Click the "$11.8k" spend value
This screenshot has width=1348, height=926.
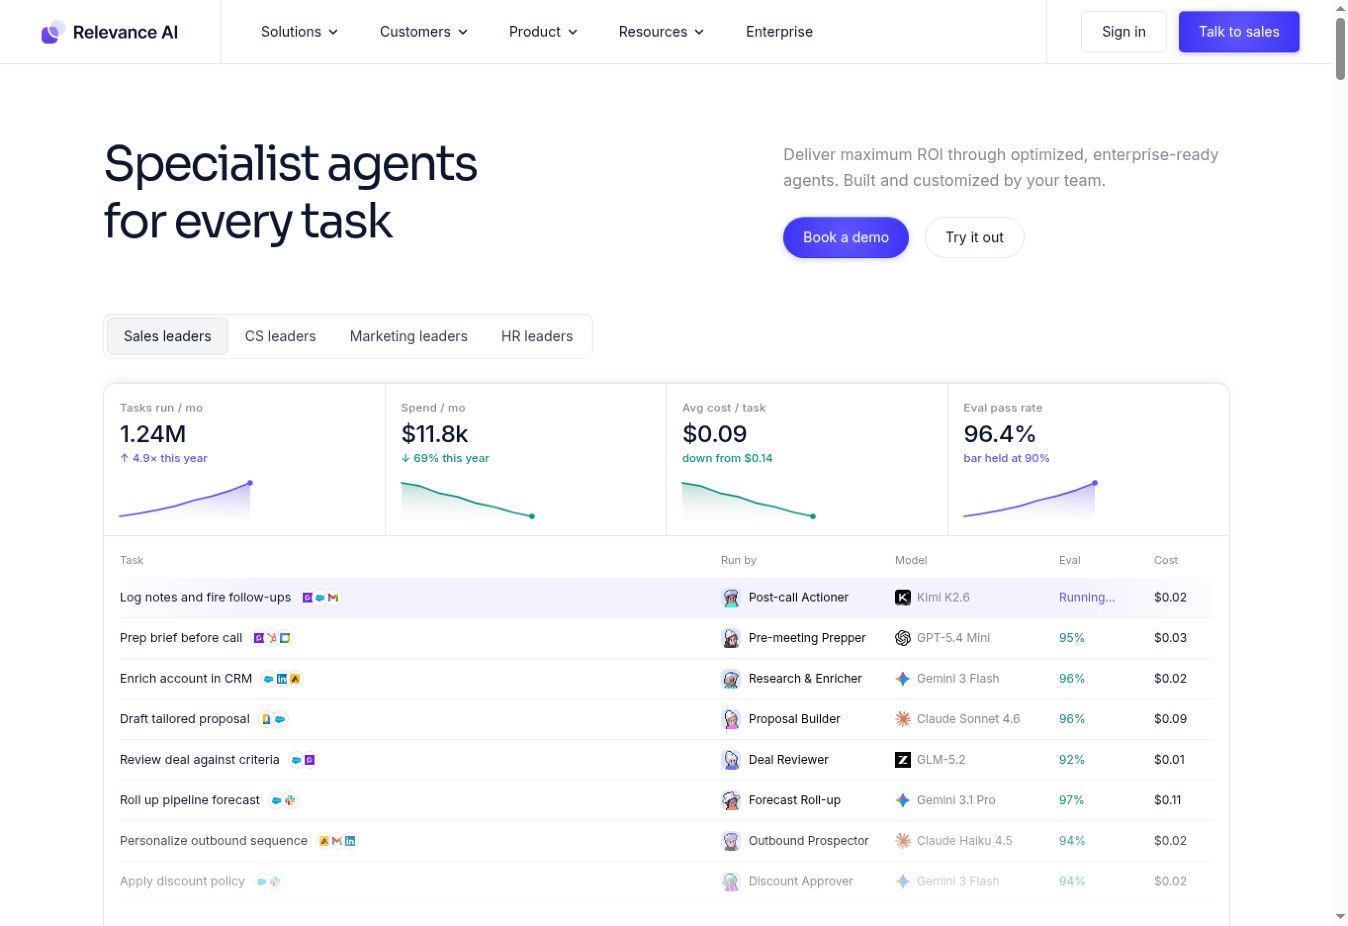click(435, 434)
